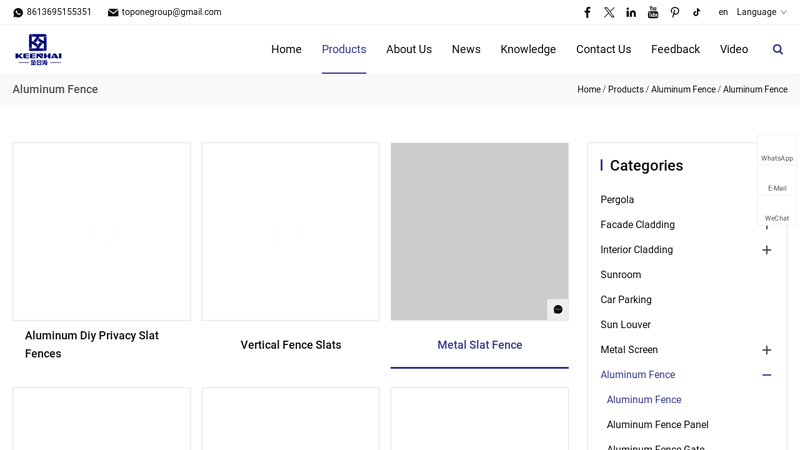
Task: Click the envelope email icon in top bar
Action: tap(113, 12)
